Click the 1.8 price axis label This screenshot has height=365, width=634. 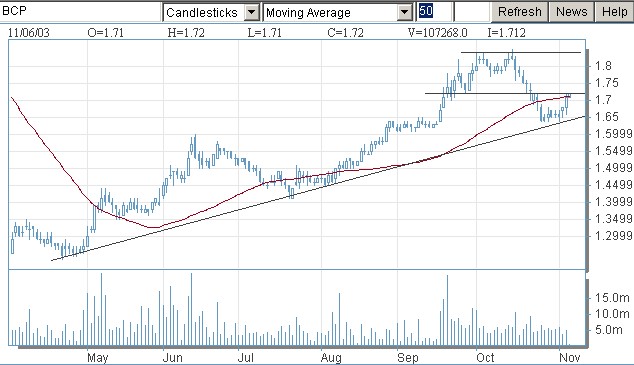[603, 65]
